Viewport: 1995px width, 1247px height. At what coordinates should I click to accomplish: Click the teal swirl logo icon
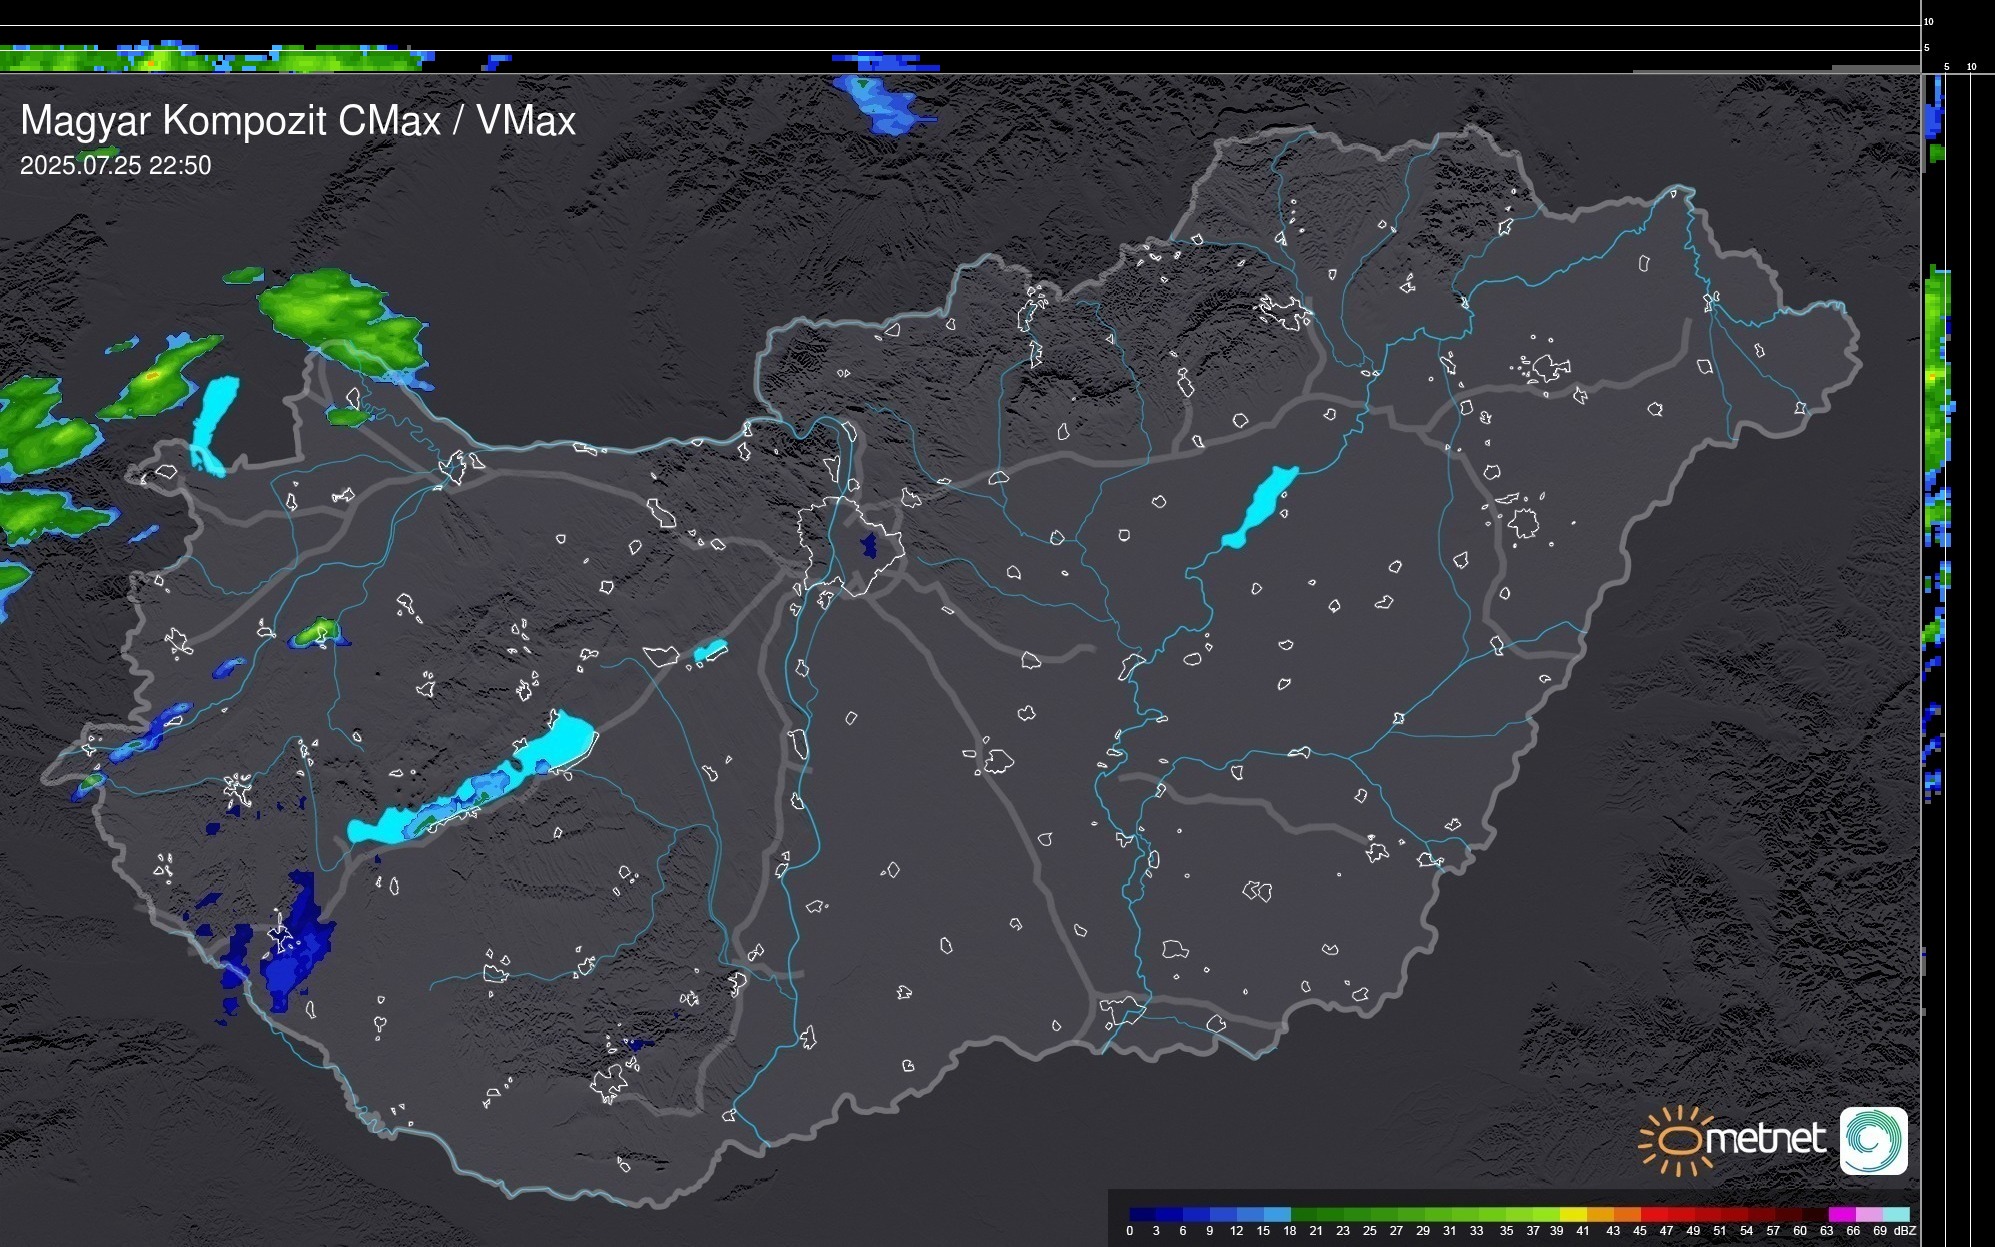(1873, 1140)
